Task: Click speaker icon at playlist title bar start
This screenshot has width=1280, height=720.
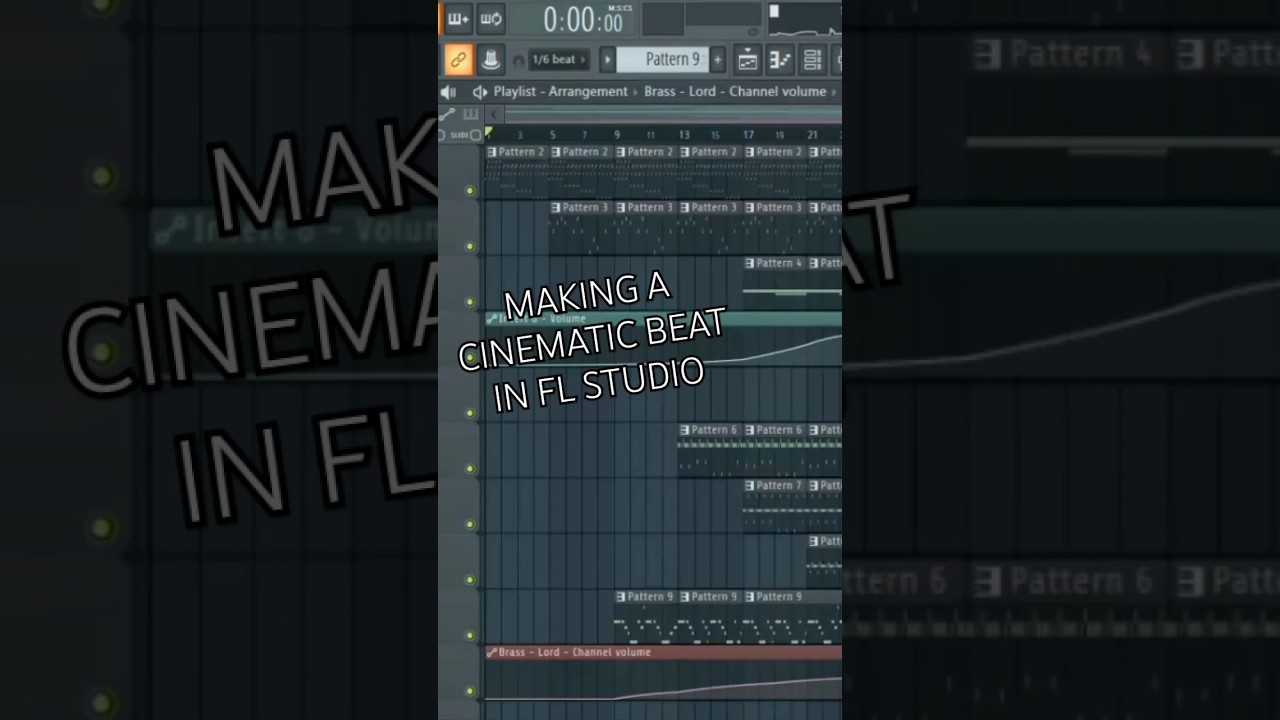Action: pos(448,92)
